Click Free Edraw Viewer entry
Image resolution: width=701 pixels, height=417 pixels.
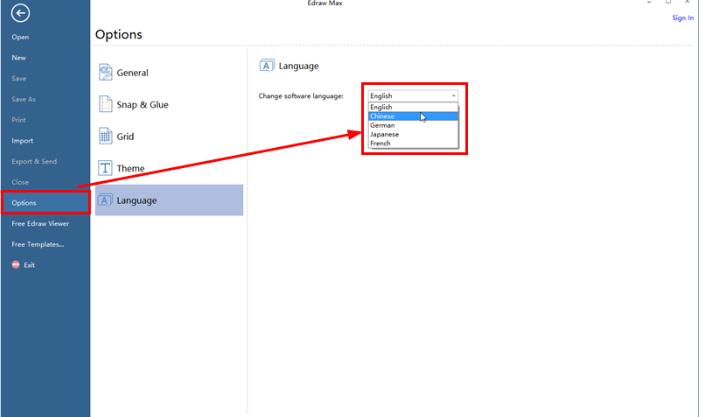point(40,223)
